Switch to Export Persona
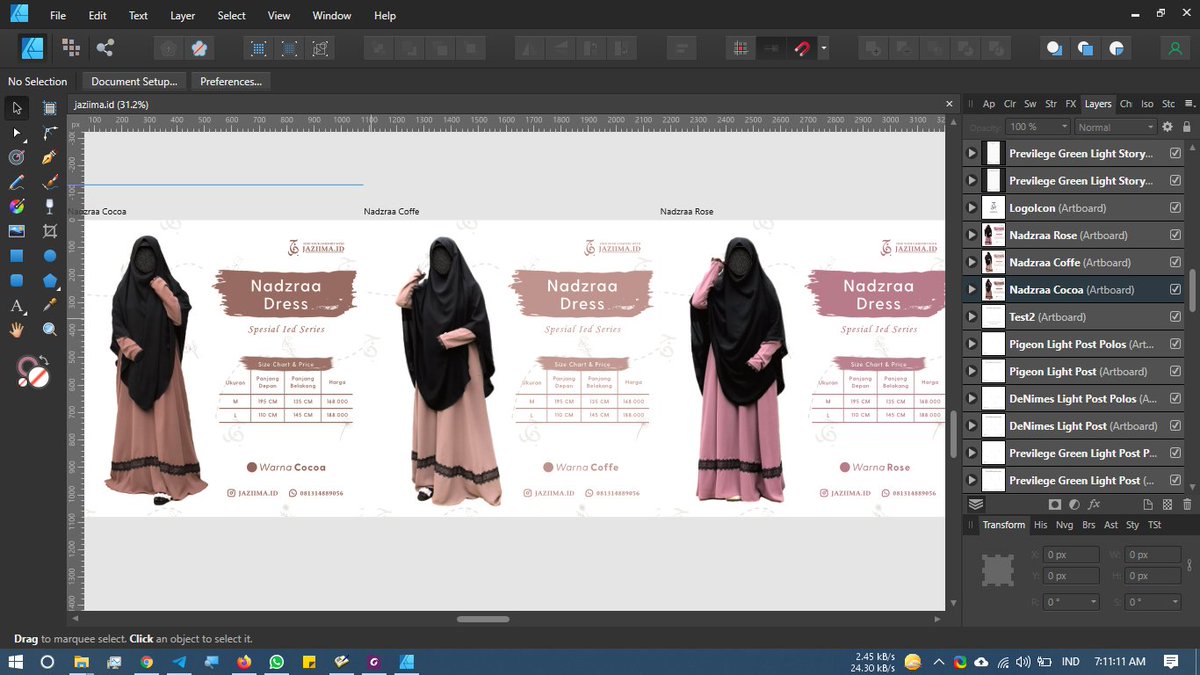Viewport: 1200px width, 675px height. click(x=104, y=47)
